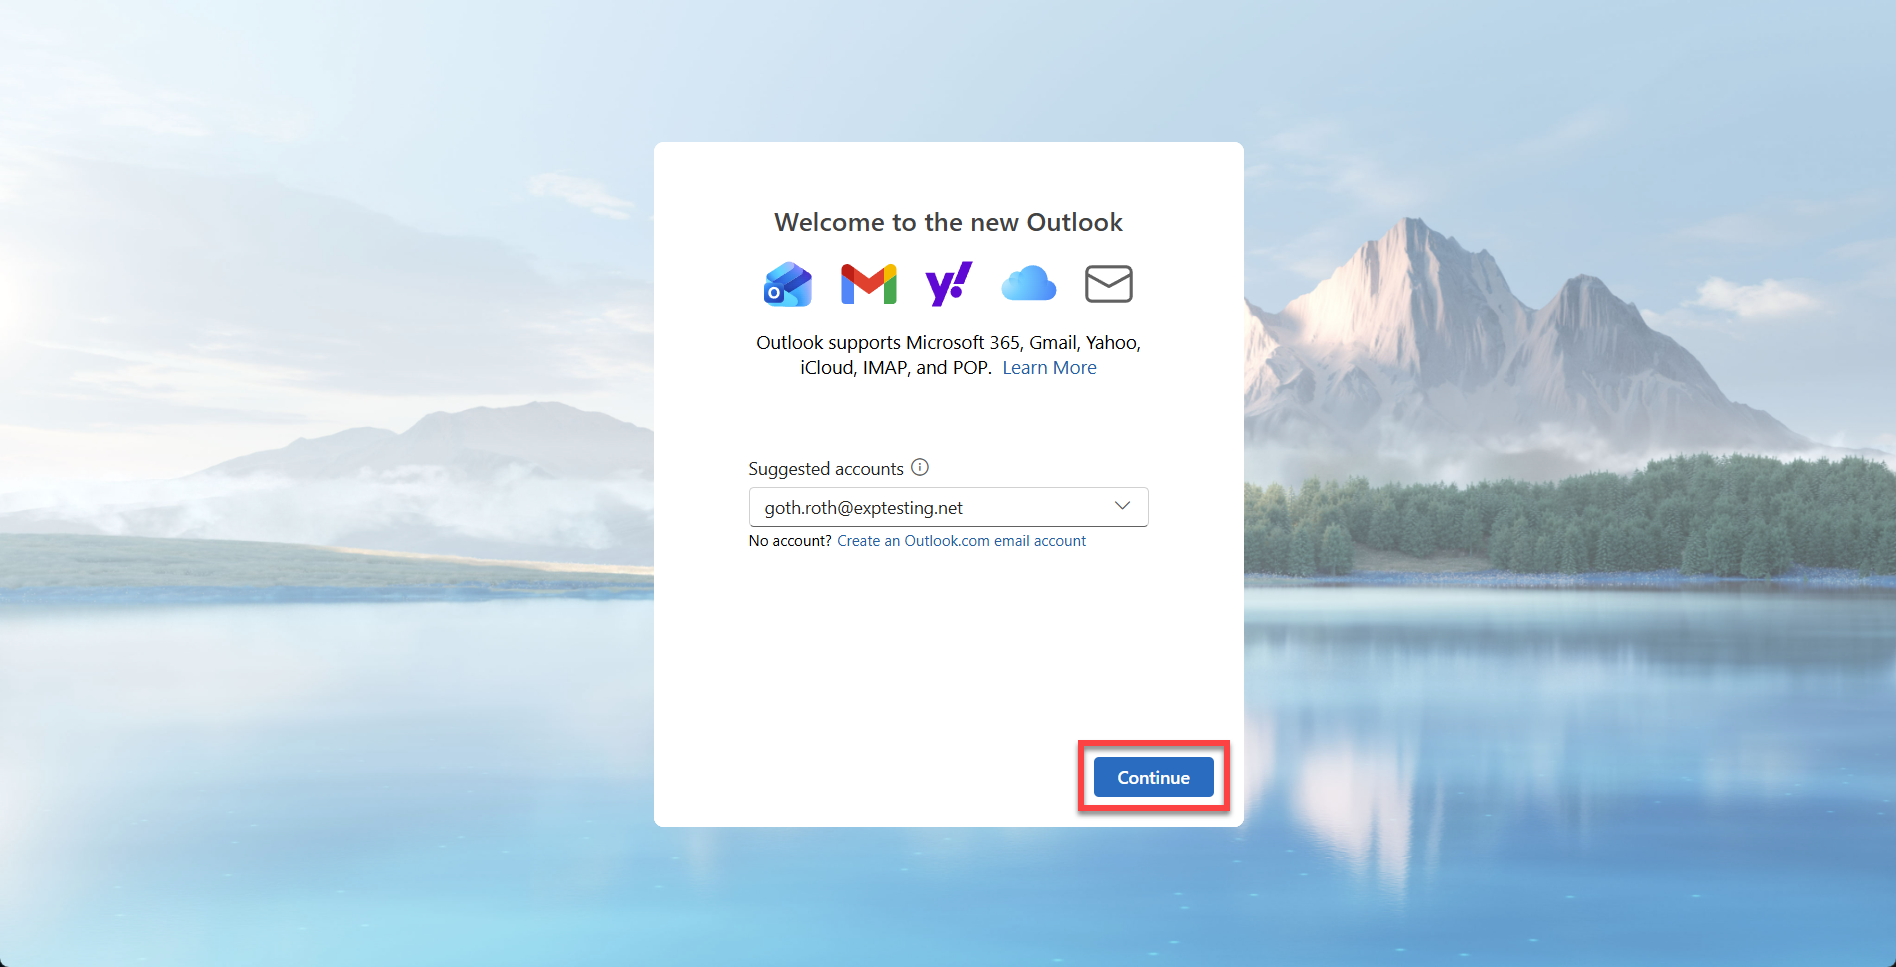Image resolution: width=1896 pixels, height=967 pixels.
Task: Open Create an Outlook.com email account link
Action: click(x=961, y=541)
